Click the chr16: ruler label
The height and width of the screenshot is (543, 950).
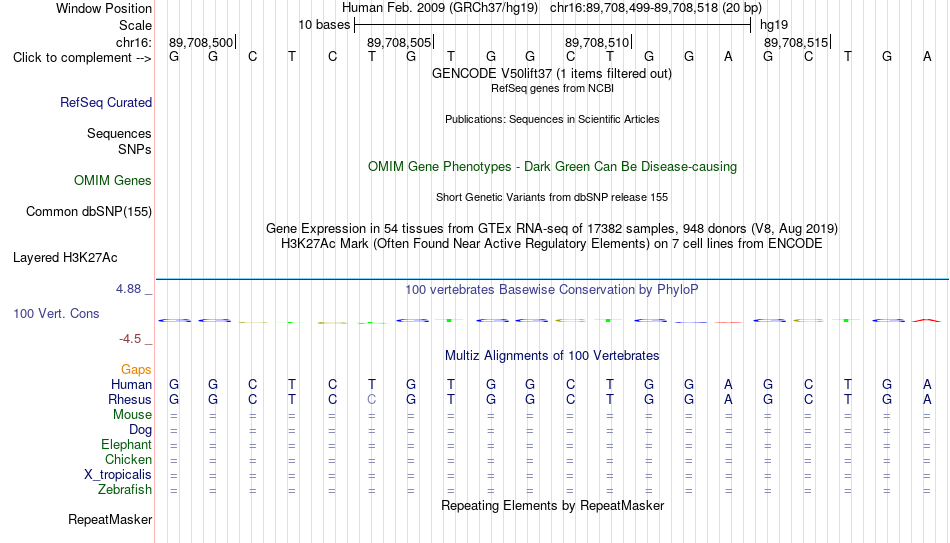click(133, 42)
